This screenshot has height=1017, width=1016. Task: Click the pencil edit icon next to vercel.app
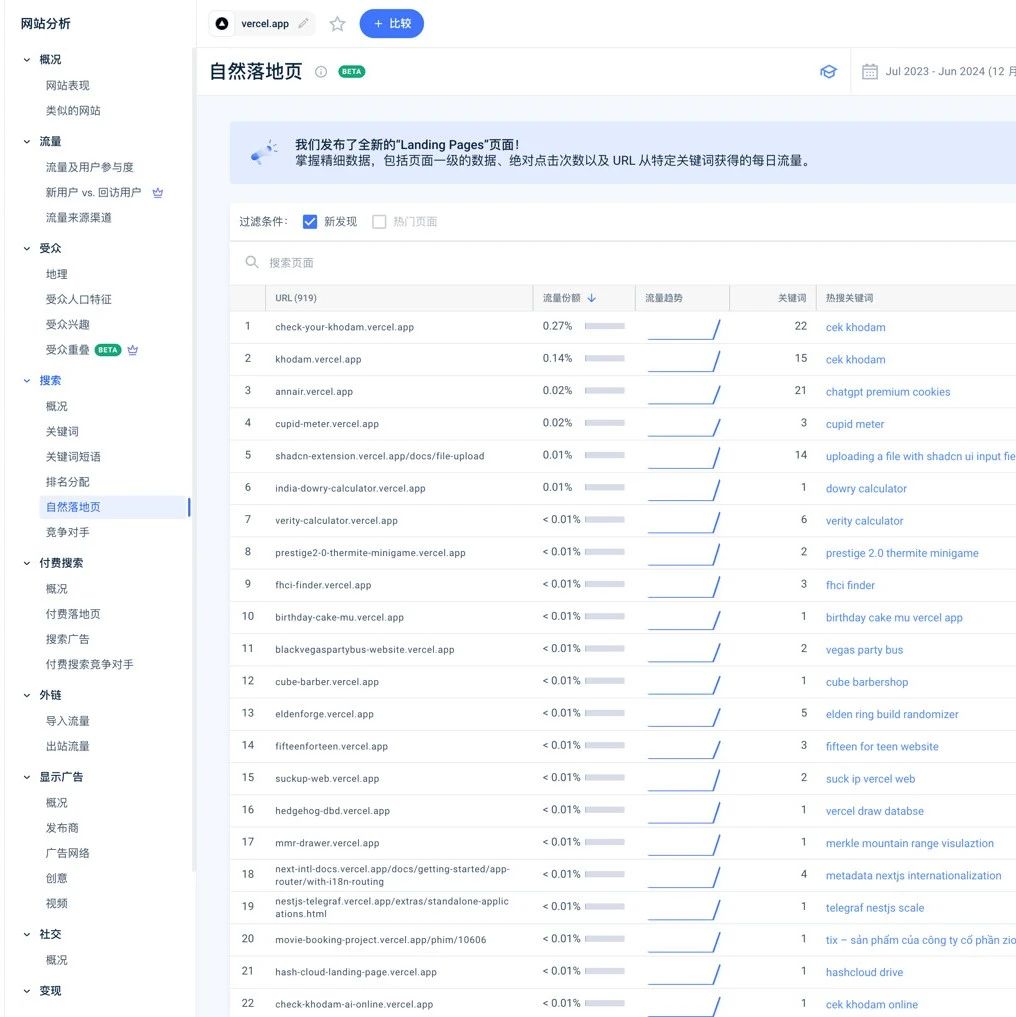tap(303, 23)
